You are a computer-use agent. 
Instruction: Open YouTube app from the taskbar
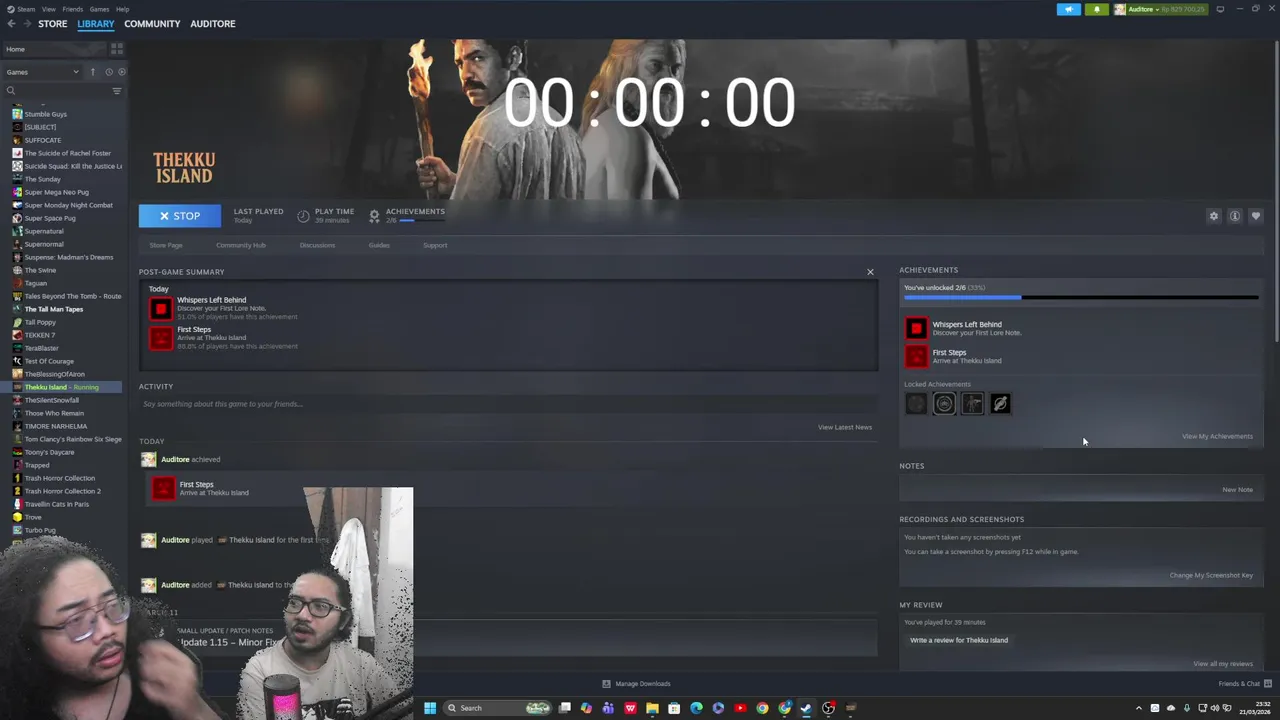[x=740, y=708]
